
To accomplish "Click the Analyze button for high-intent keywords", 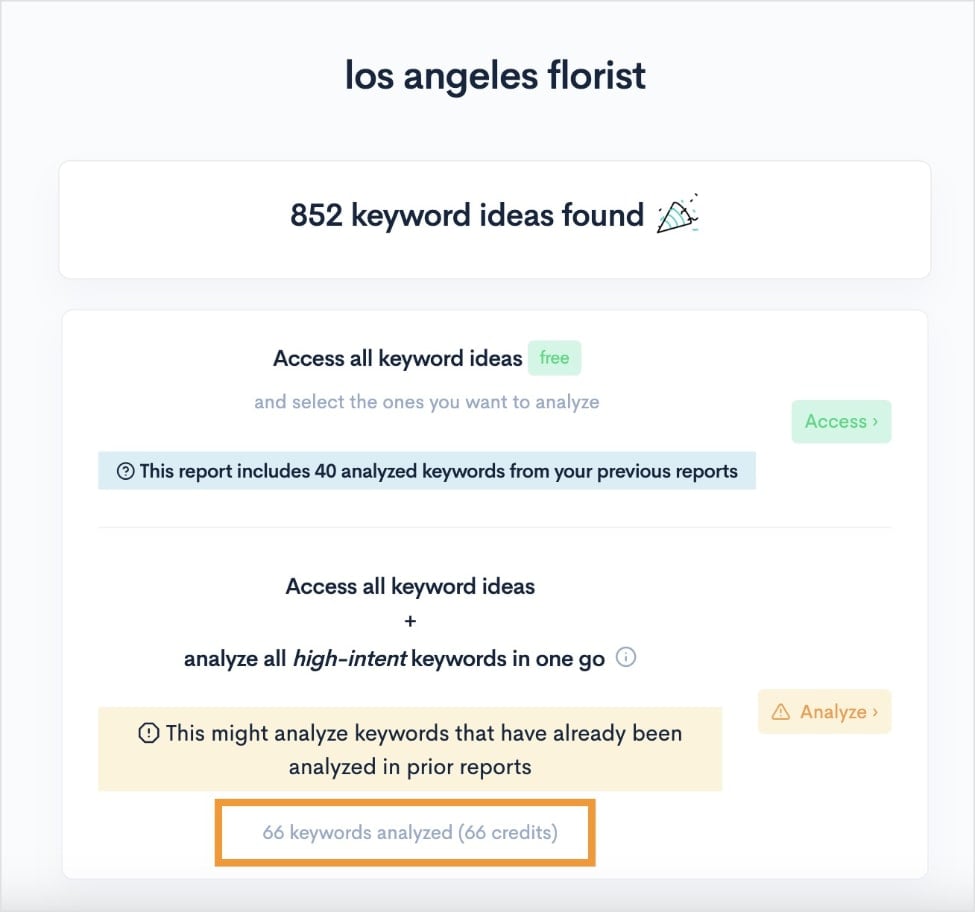I will point(824,712).
